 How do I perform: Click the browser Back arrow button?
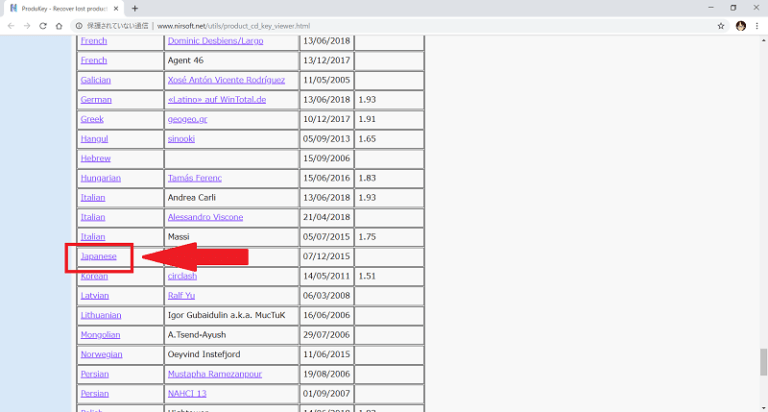pyautogui.click(x=10, y=26)
